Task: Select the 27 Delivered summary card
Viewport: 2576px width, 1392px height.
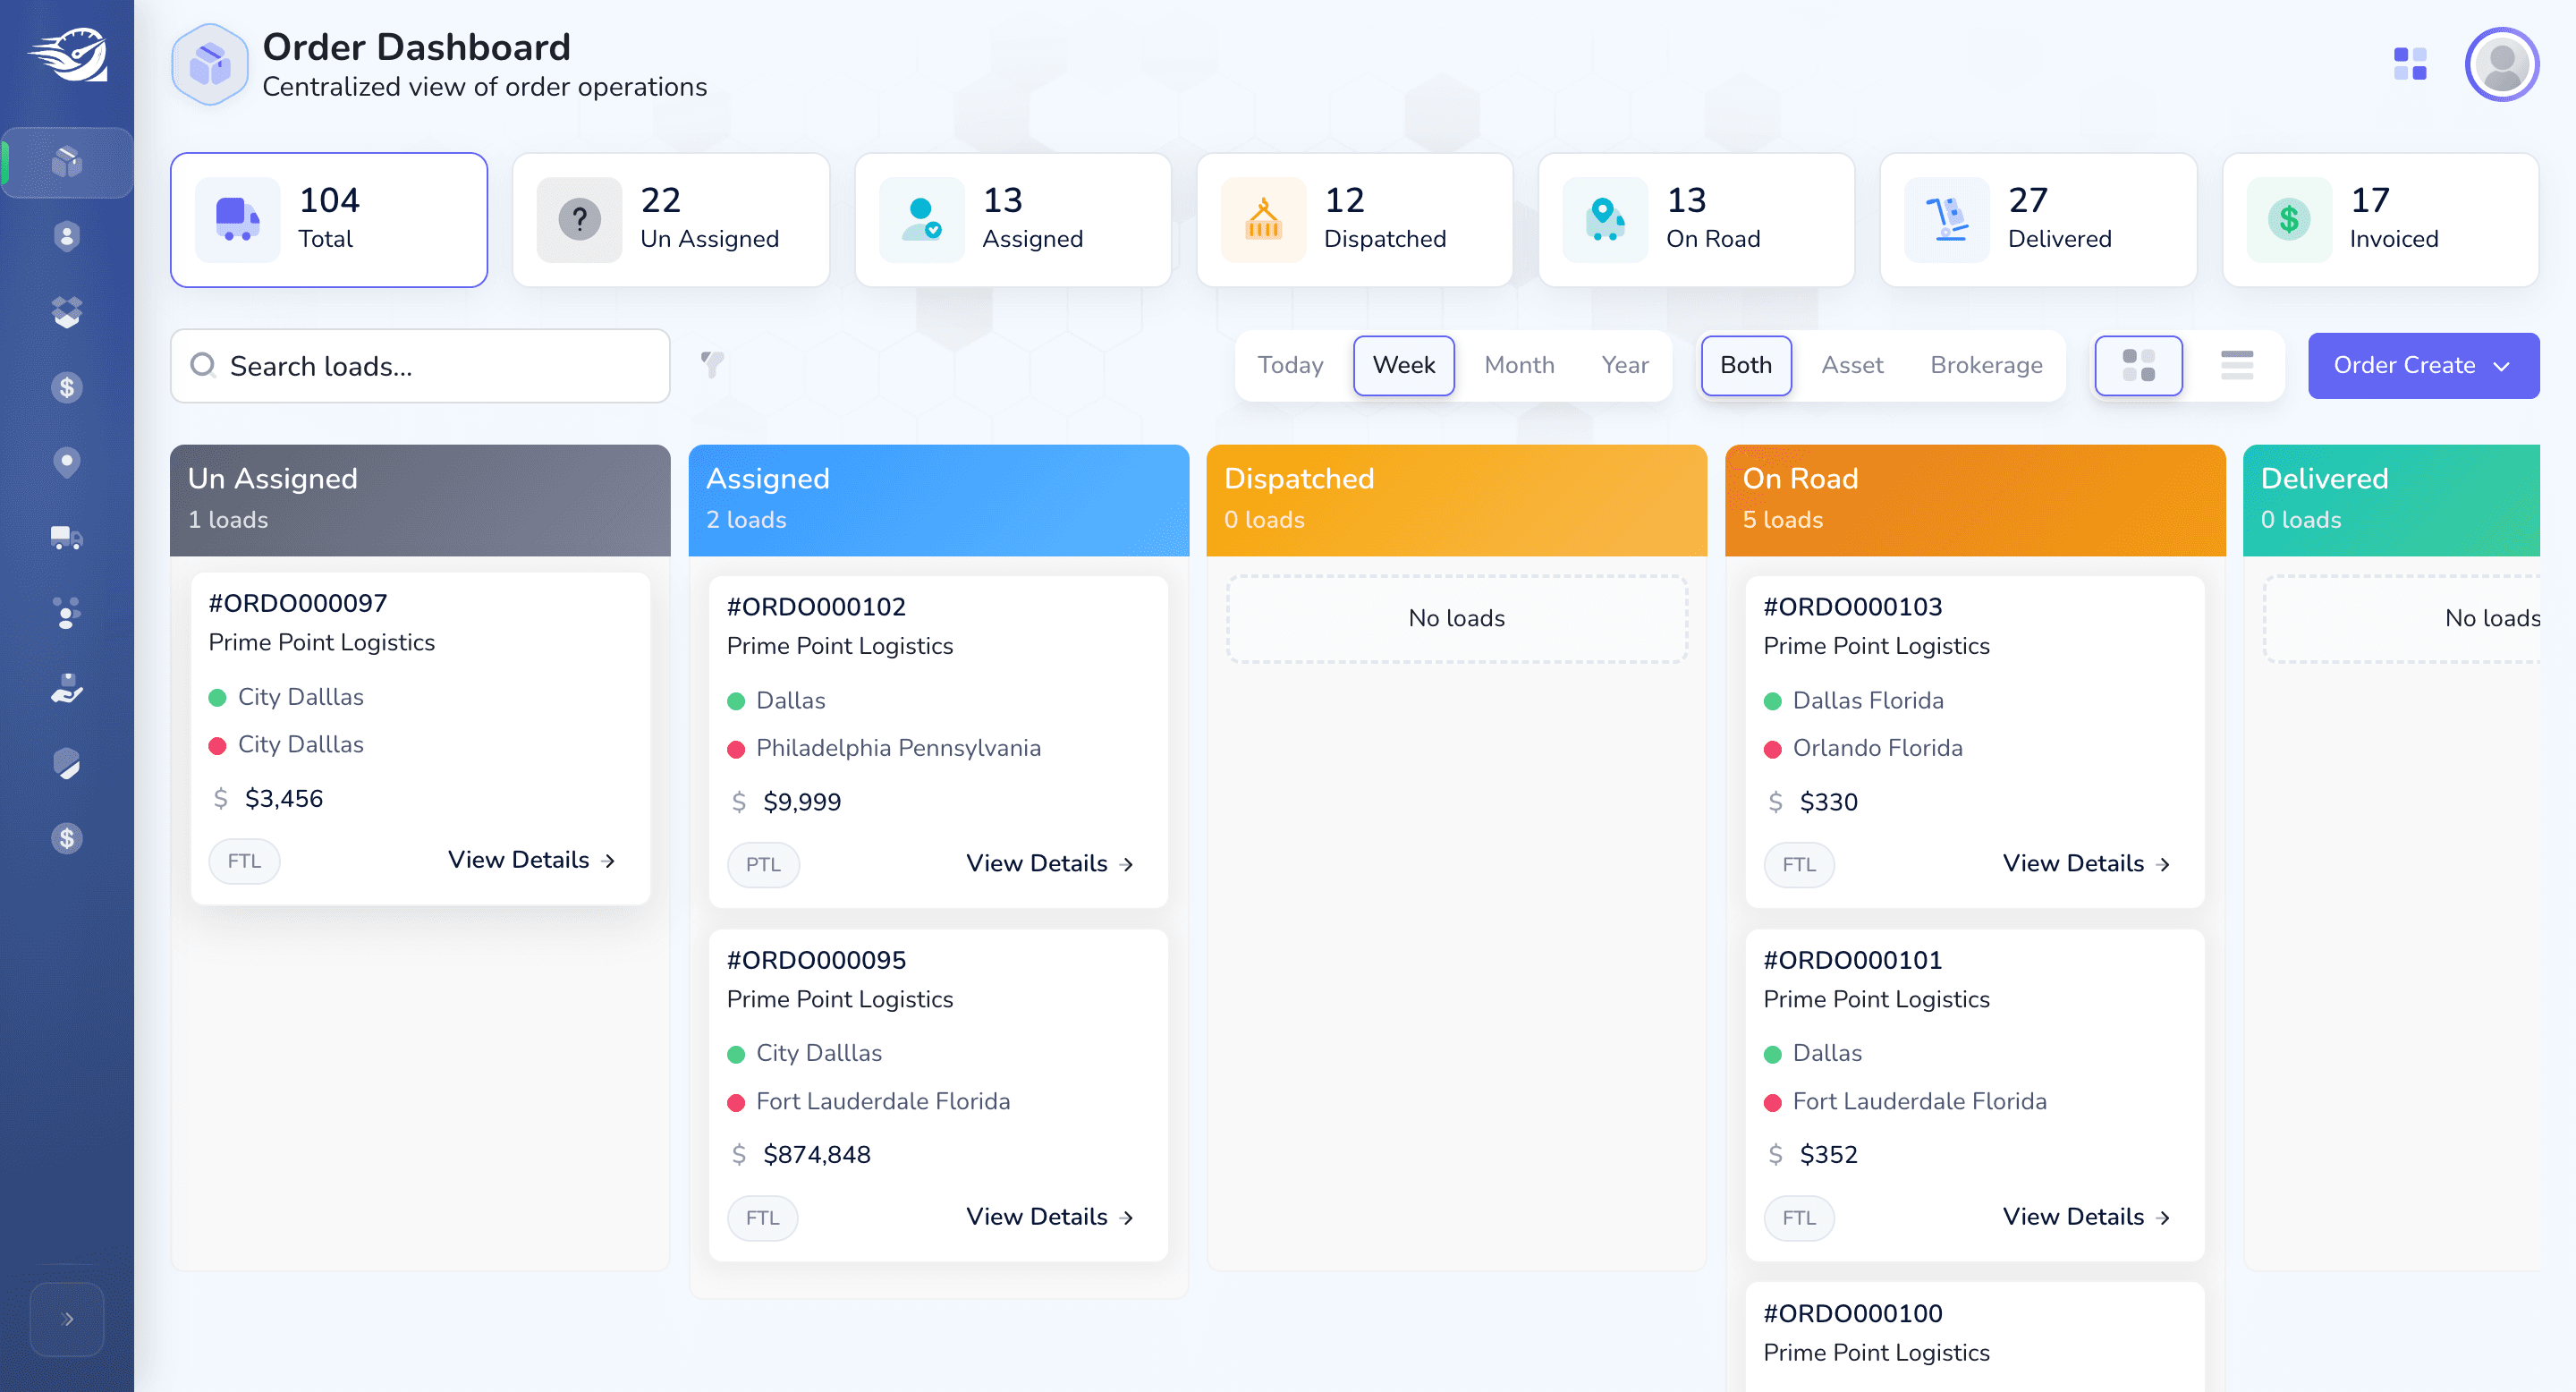Action: pyautogui.click(x=2039, y=220)
